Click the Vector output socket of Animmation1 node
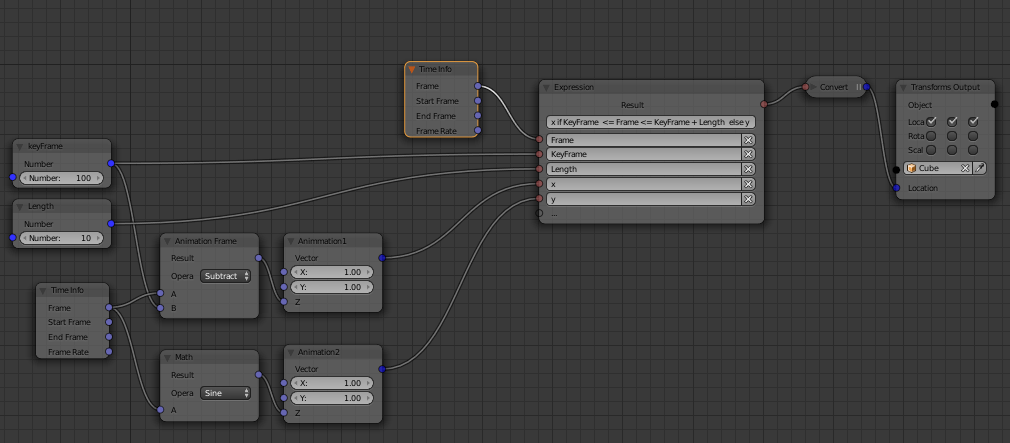 [381, 258]
